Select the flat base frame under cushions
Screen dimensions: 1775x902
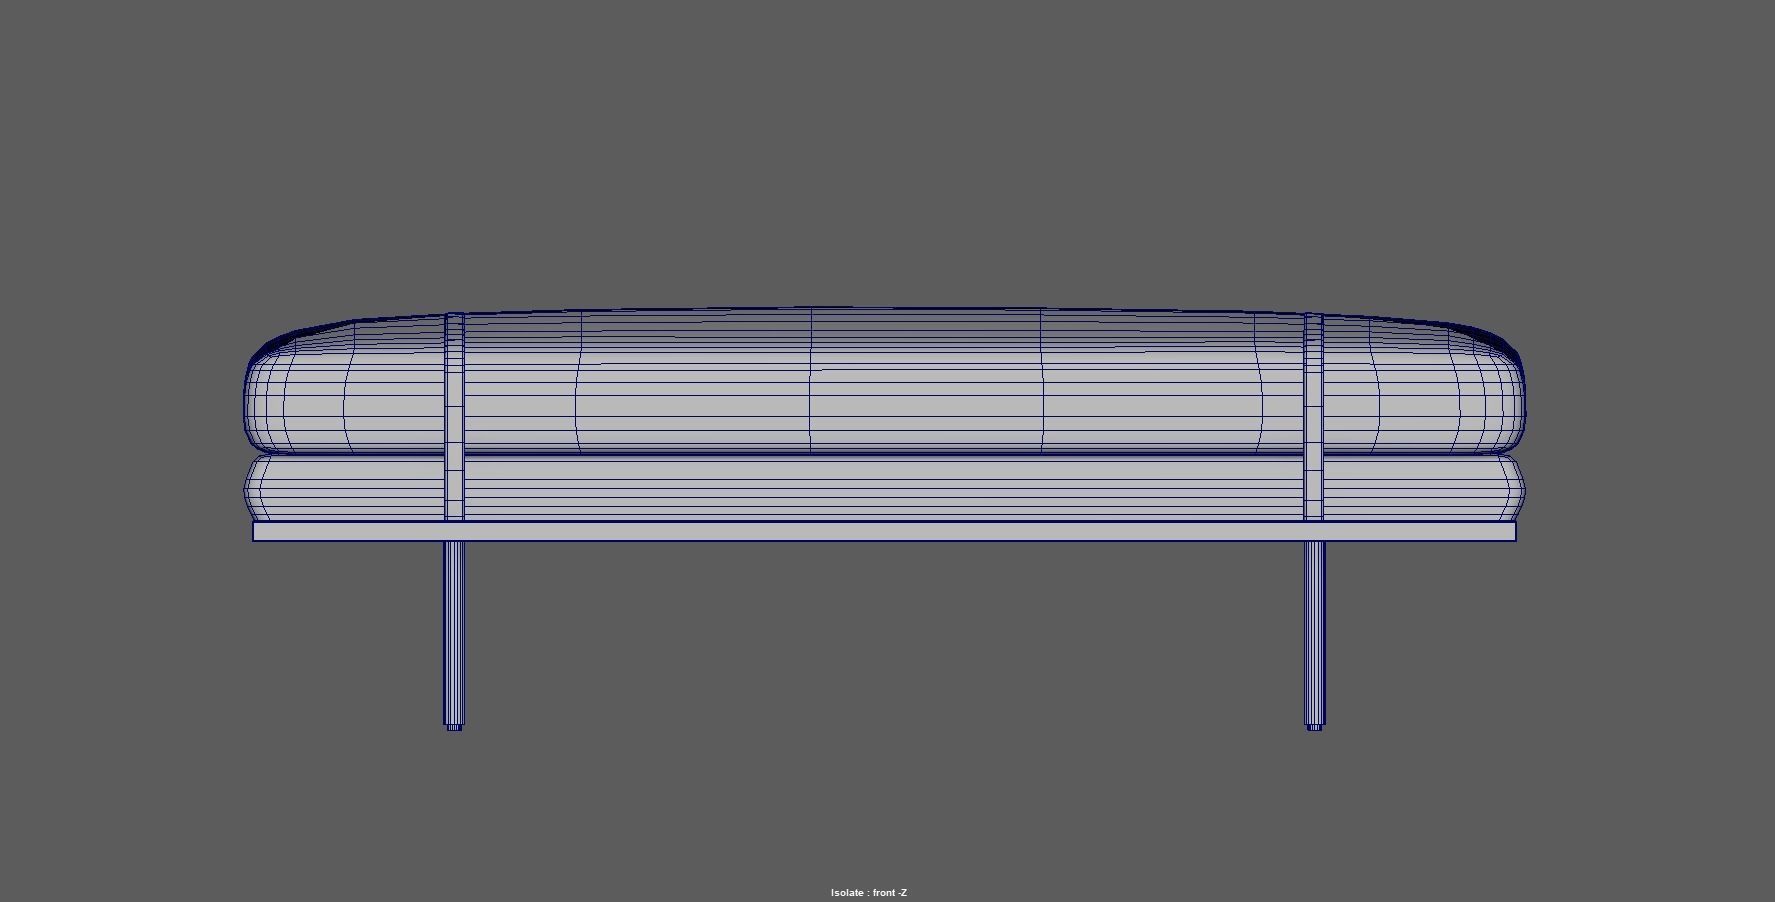pyautogui.click(x=885, y=532)
